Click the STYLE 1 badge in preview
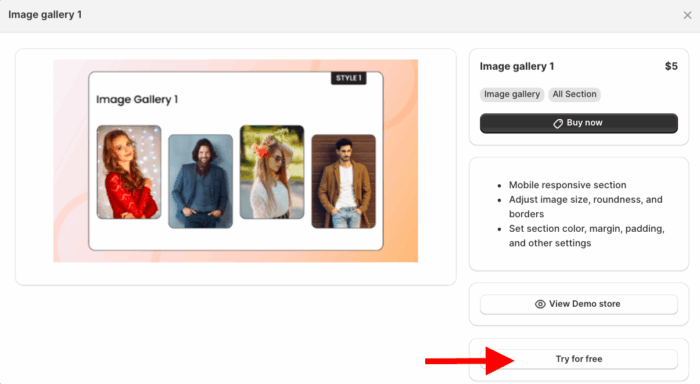 (x=349, y=78)
